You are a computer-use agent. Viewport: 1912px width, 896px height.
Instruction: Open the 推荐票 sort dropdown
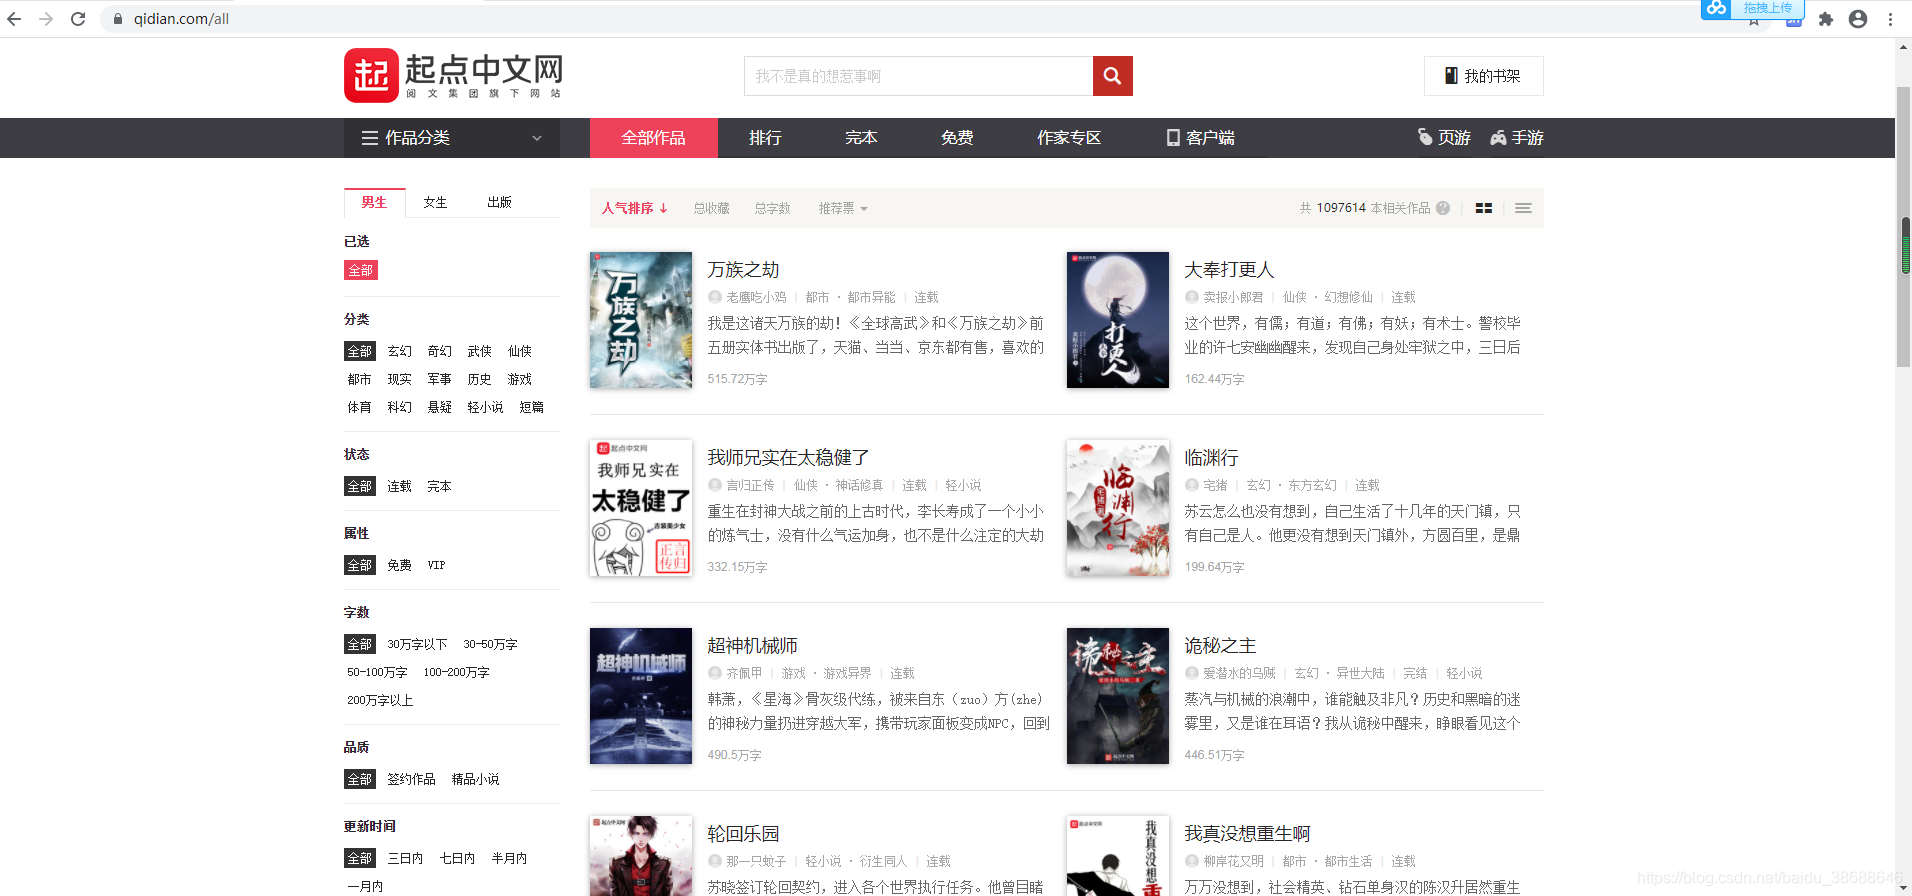[843, 208]
